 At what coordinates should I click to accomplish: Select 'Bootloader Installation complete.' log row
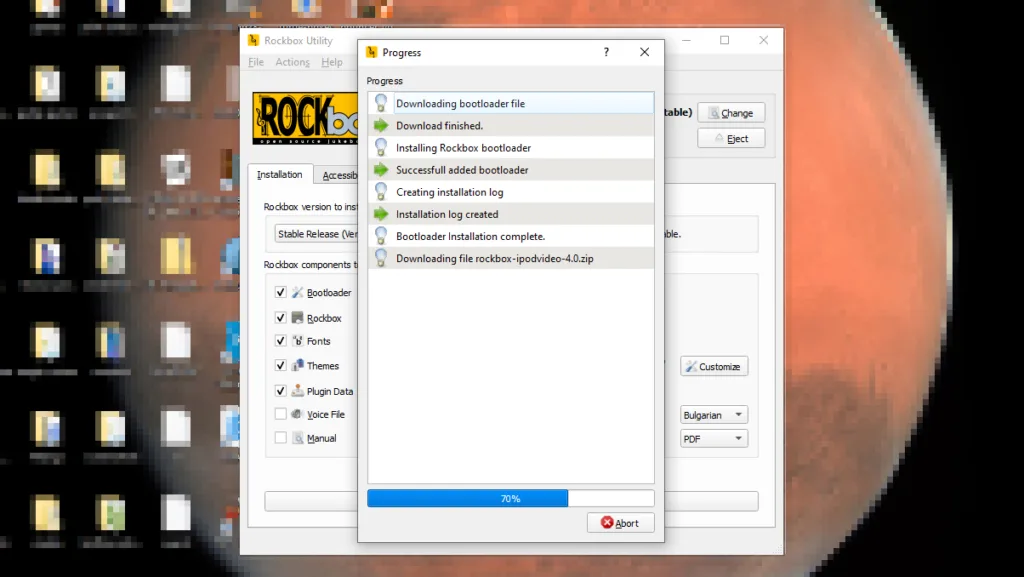click(511, 236)
